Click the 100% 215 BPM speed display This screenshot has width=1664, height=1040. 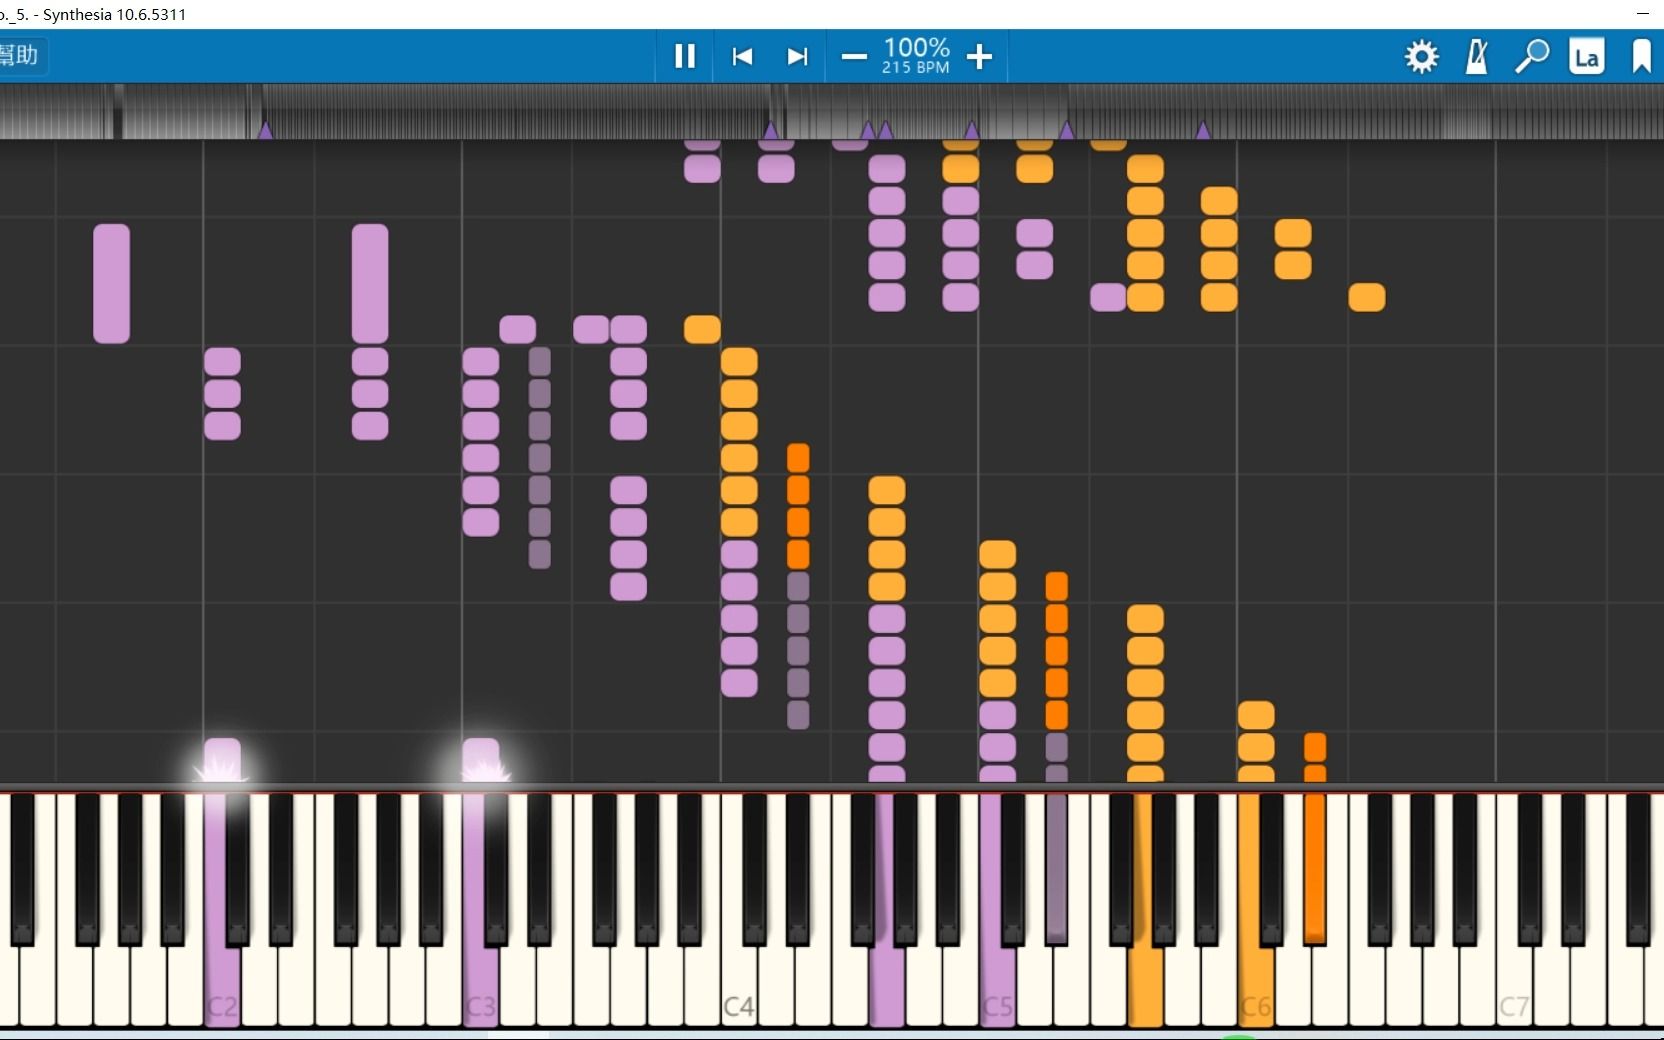(x=916, y=55)
